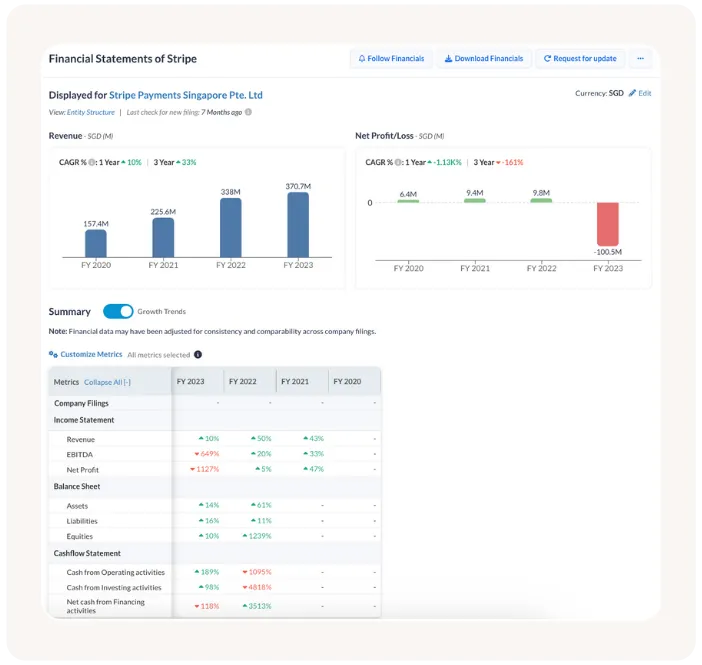Click the -100.5M net loss label
The image size is (702, 665).
(x=608, y=252)
